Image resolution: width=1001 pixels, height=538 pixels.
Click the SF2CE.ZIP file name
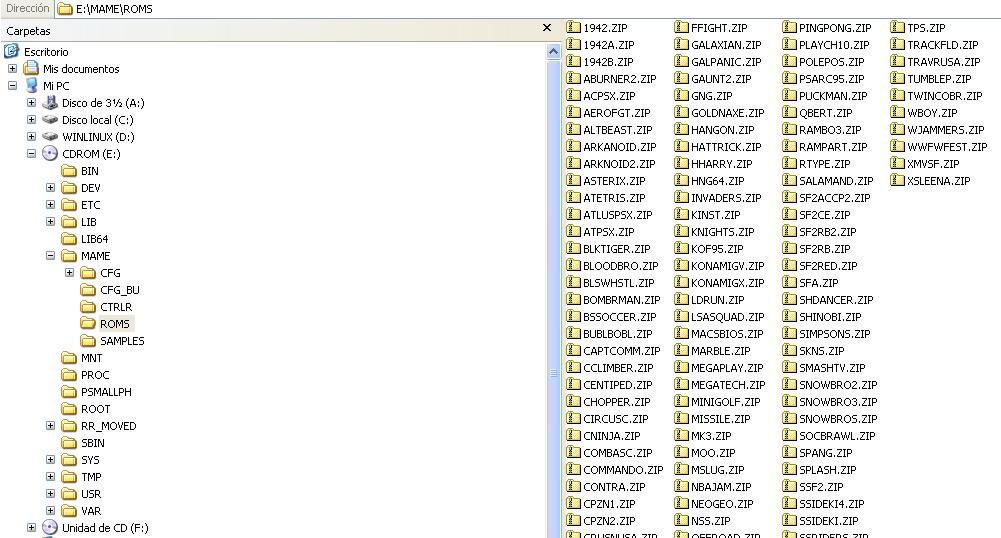coord(825,215)
